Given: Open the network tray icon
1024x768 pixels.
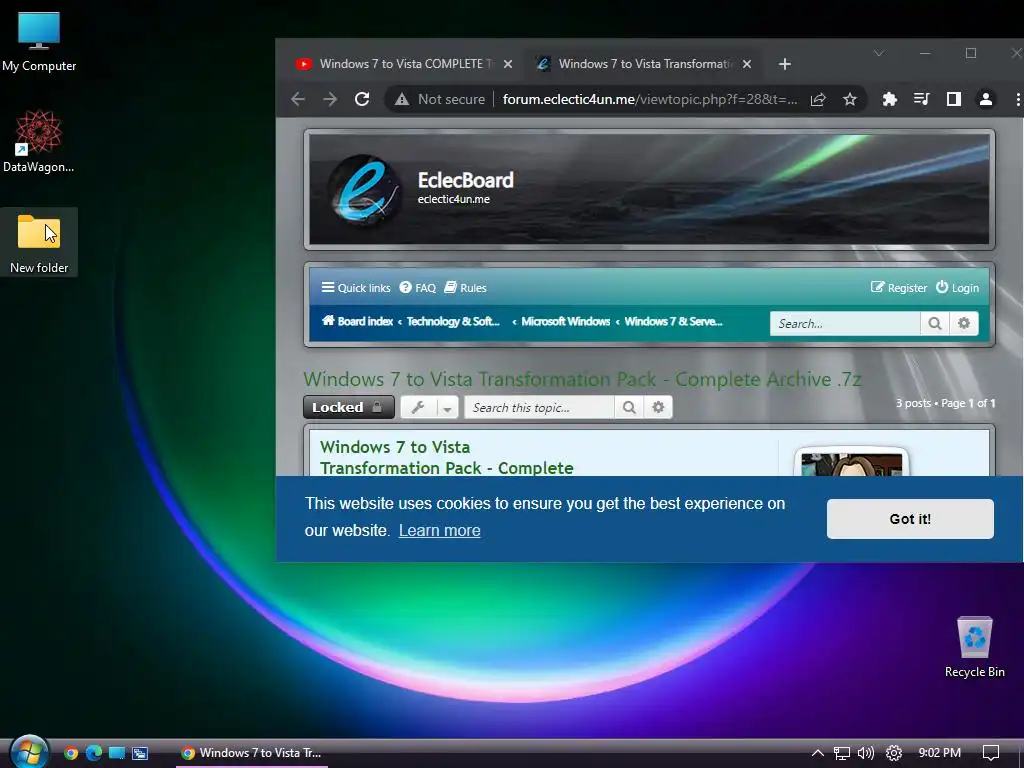Looking at the screenshot, I should pos(842,753).
